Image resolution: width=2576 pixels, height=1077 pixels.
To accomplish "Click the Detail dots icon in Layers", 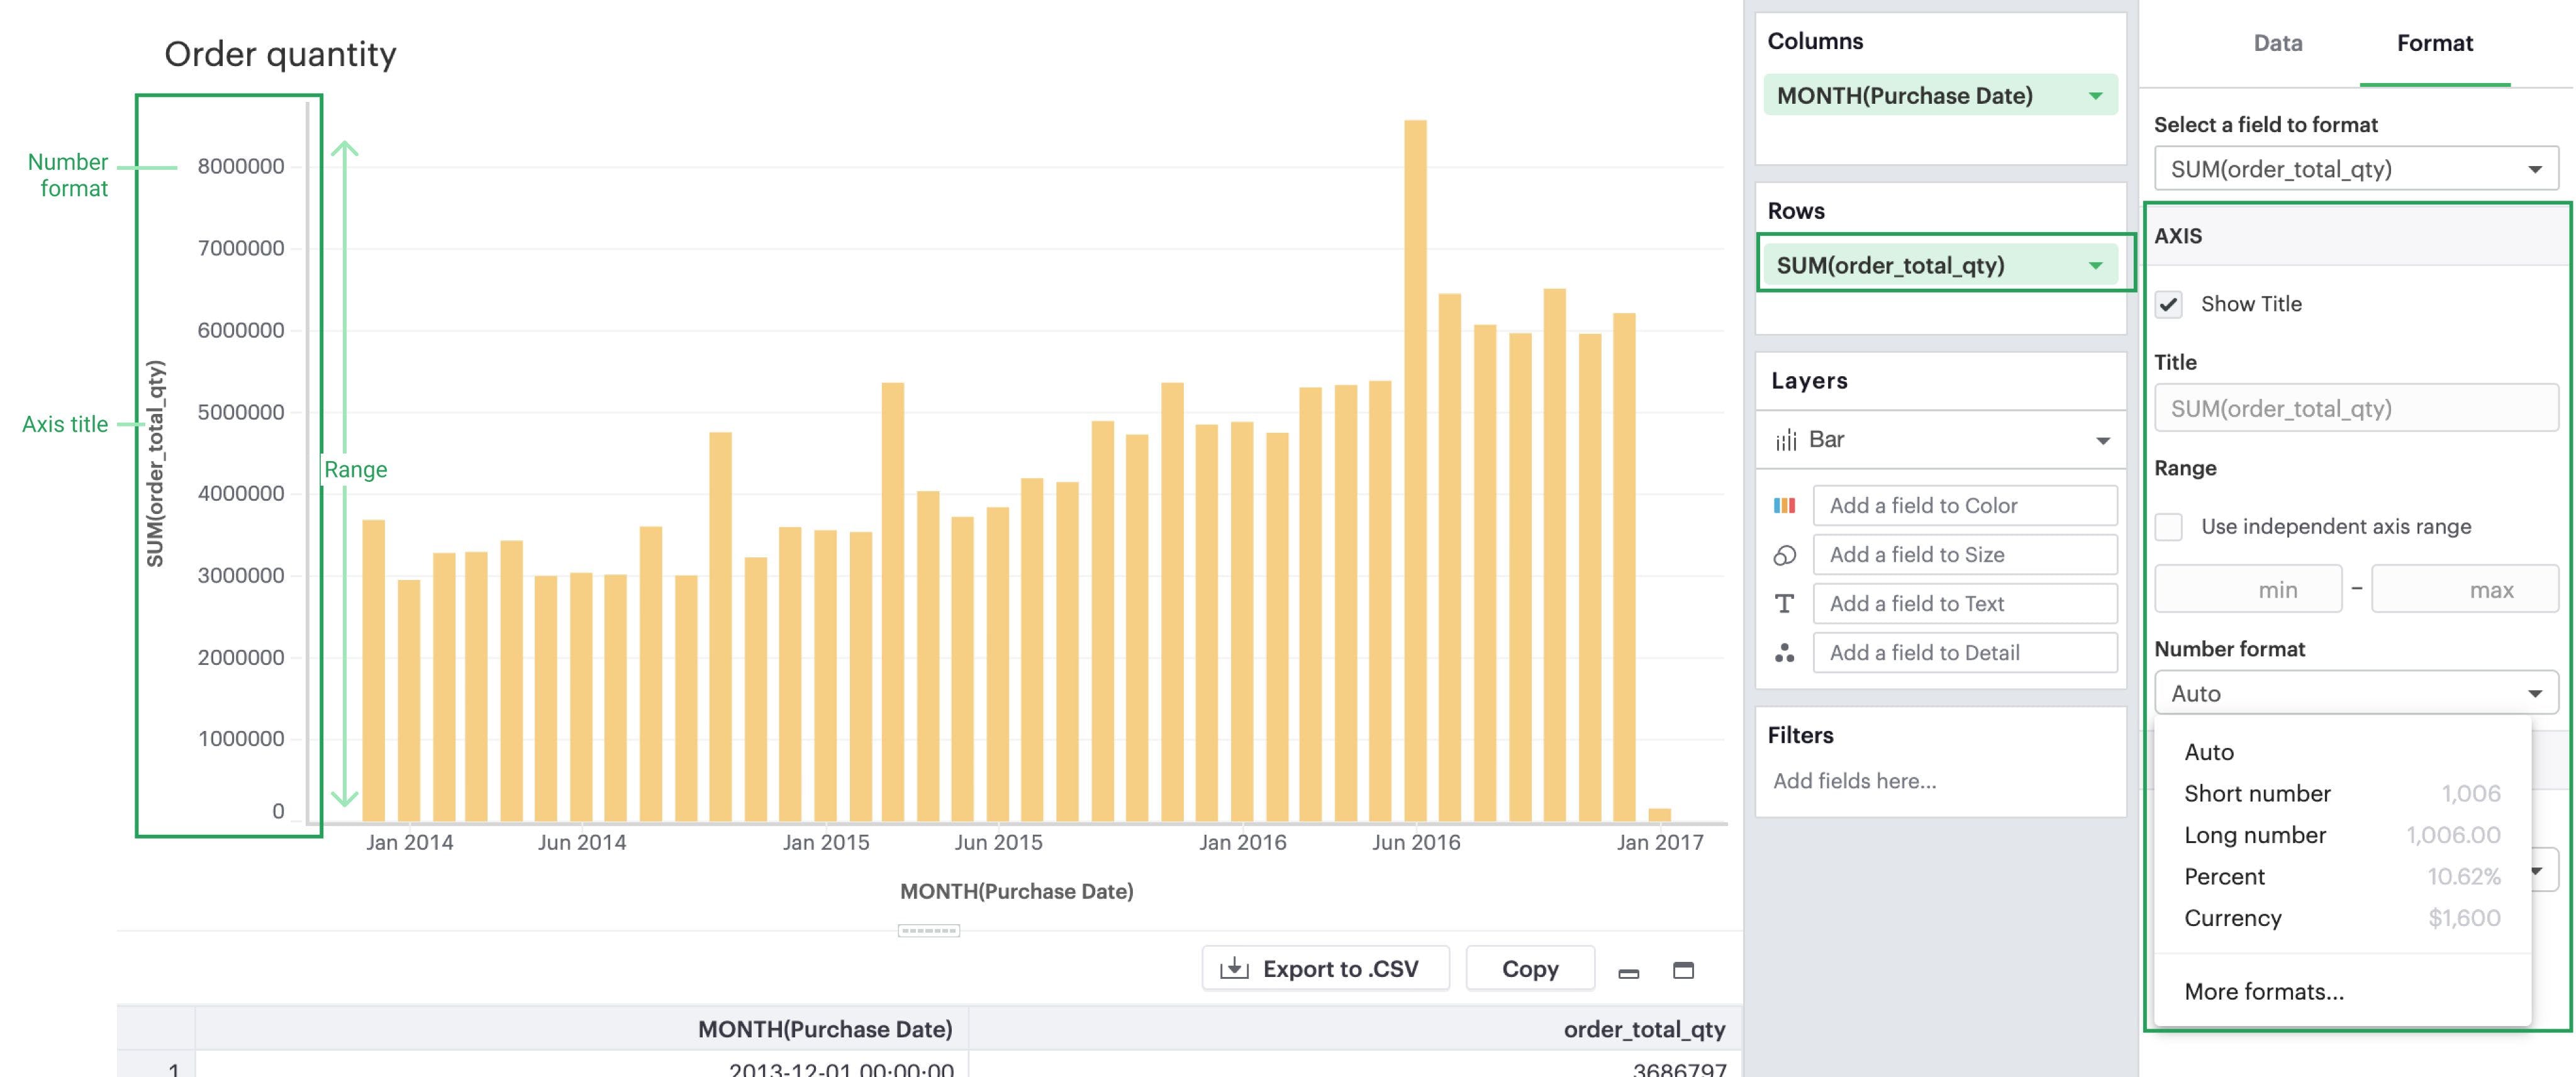I will coord(1784,653).
